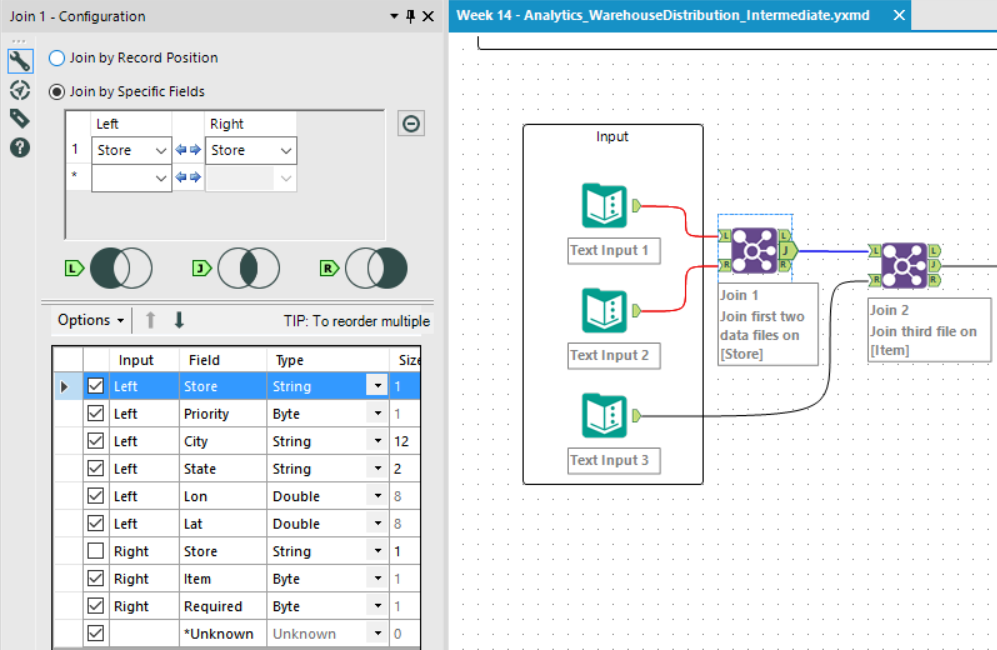Enable the Right Store field checkbox
This screenshot has height=650, width=997.
click(x=96, y=551)
